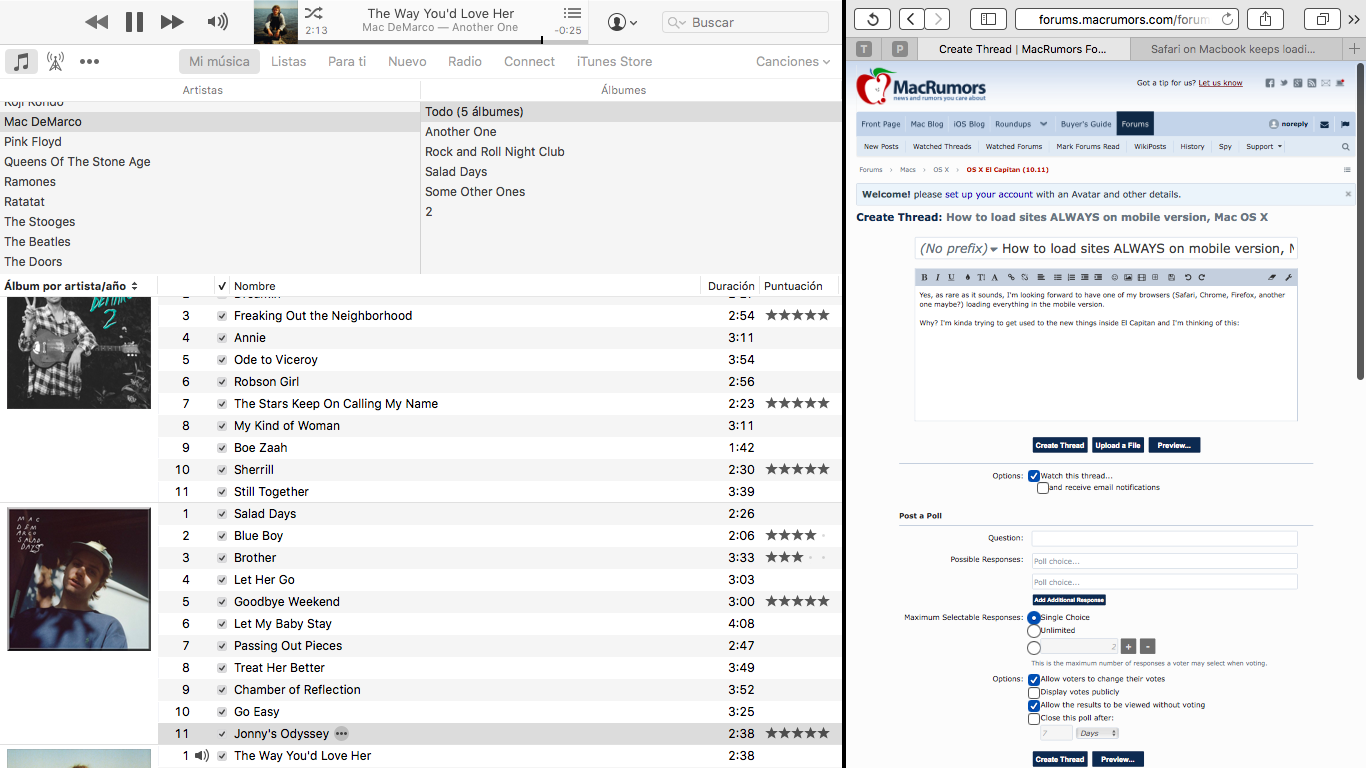Open the Days duration dropdown for poll
1366x768 pixels.
(1097, 733)
